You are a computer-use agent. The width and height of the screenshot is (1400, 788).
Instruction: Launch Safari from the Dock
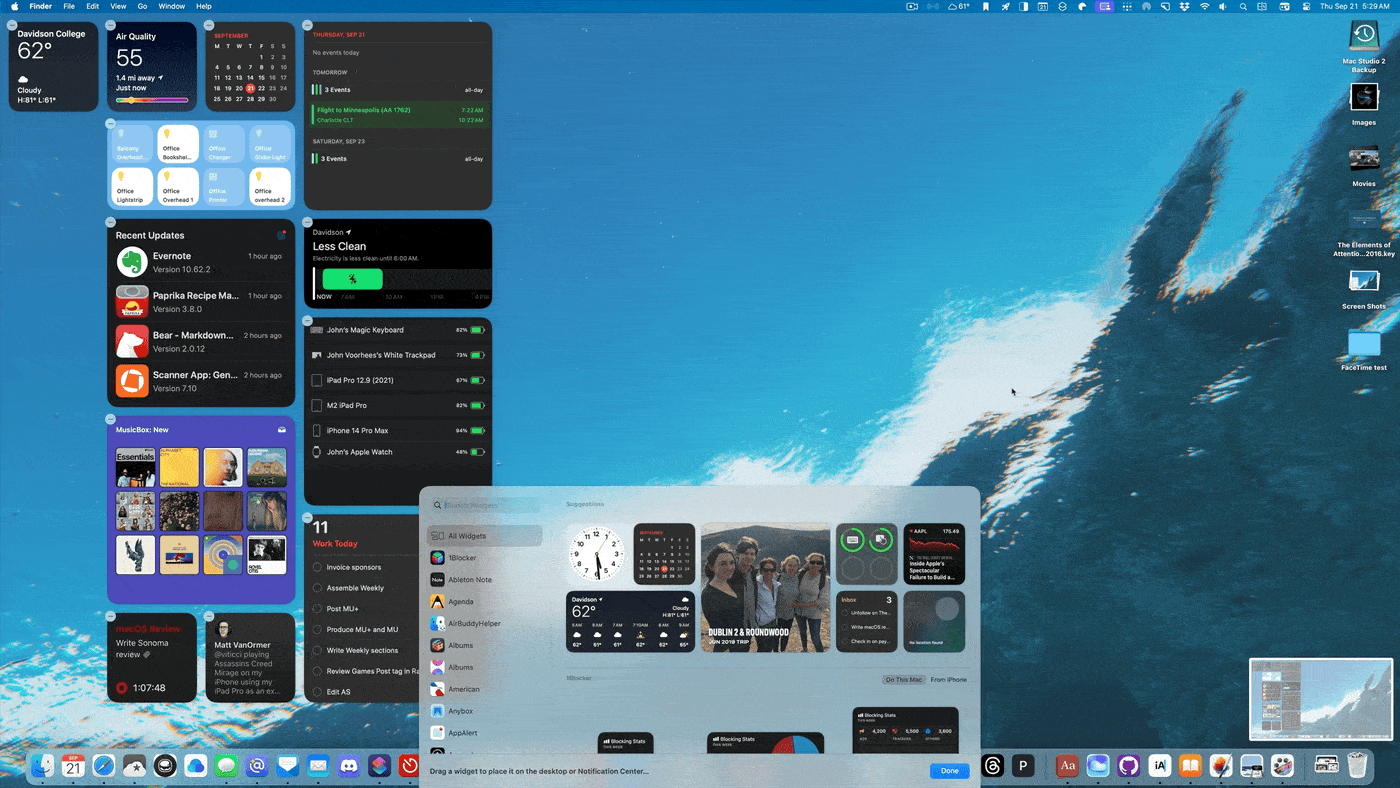click(104, 766)
